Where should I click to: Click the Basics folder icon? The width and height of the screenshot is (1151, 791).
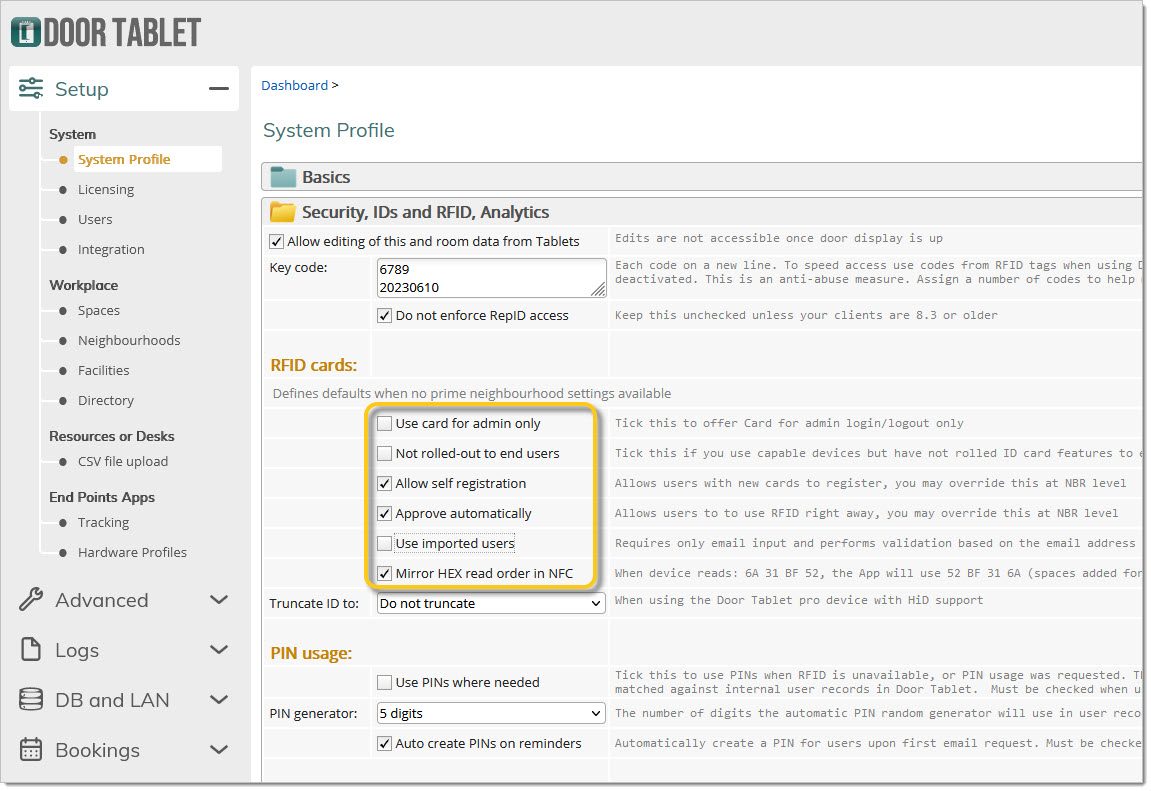(284, 177)
